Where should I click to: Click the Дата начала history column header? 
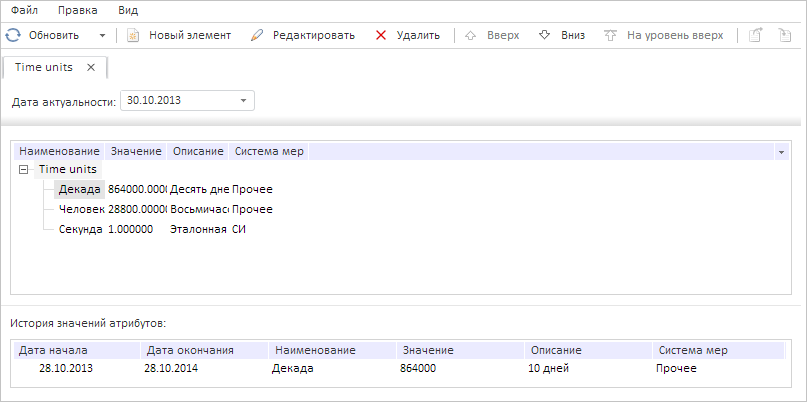[54, 351]
